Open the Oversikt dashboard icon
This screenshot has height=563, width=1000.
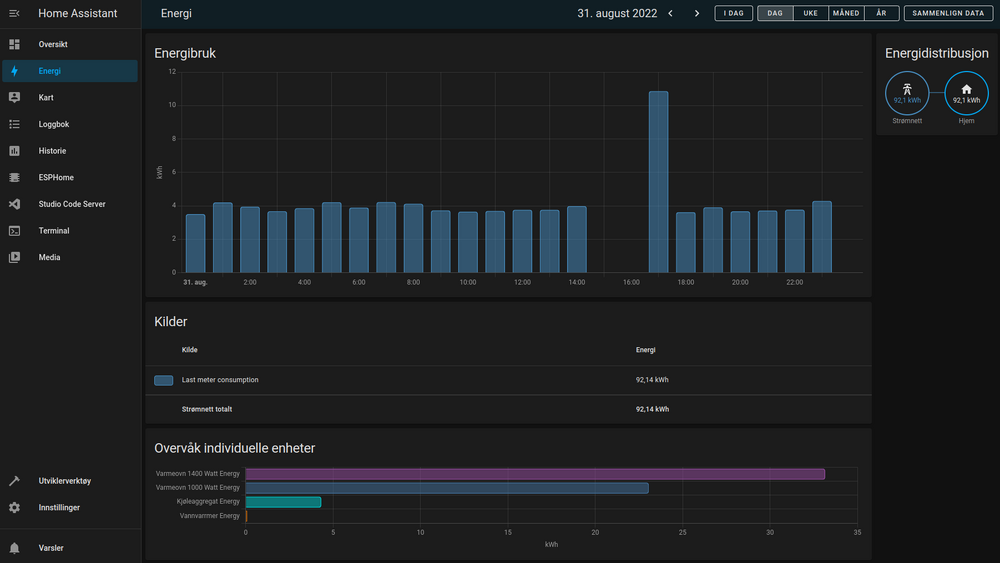[14, 45]
